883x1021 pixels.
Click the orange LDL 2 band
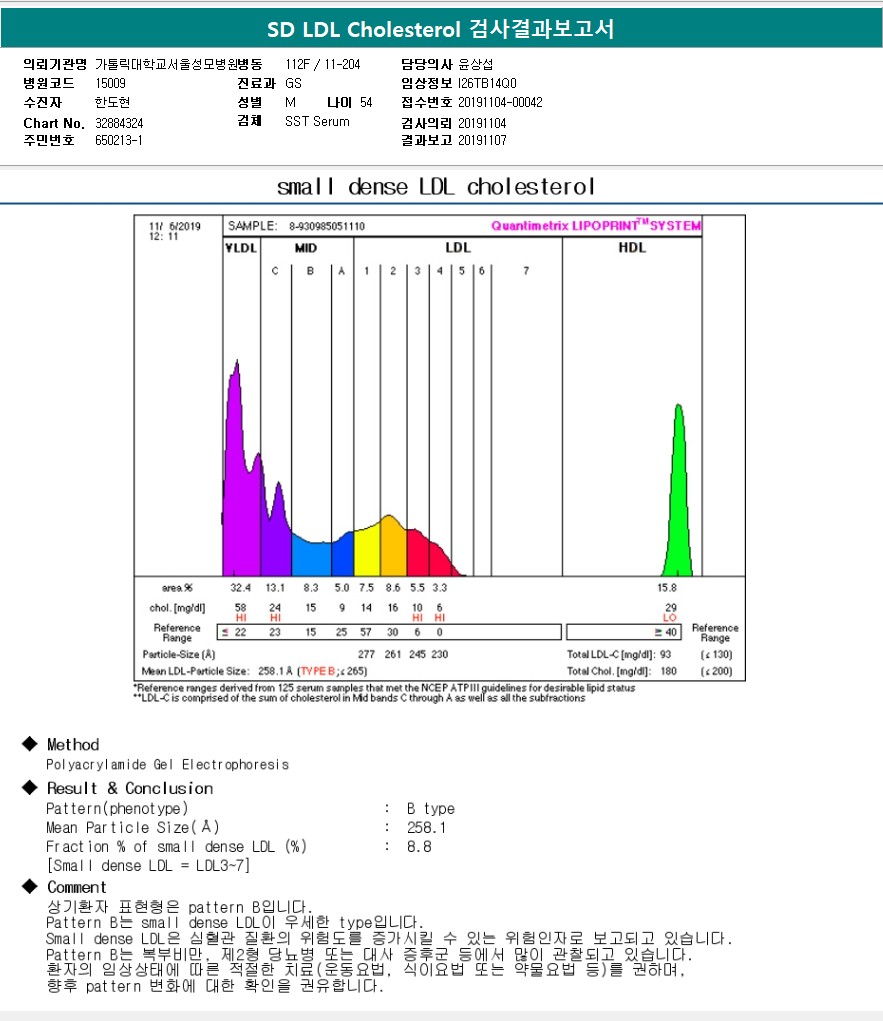tap(393, 547)
